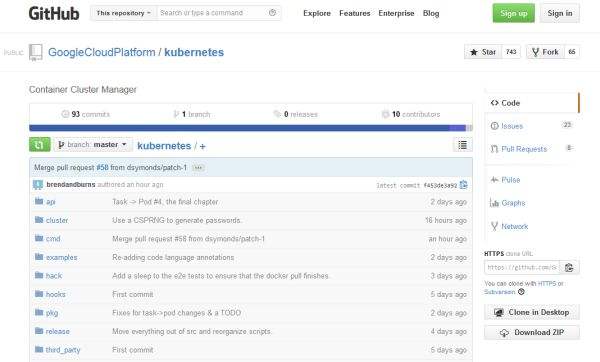The height and width of the screenshot is (362, 600).
Task: View the 1 branch link
Action: (192, 114)
